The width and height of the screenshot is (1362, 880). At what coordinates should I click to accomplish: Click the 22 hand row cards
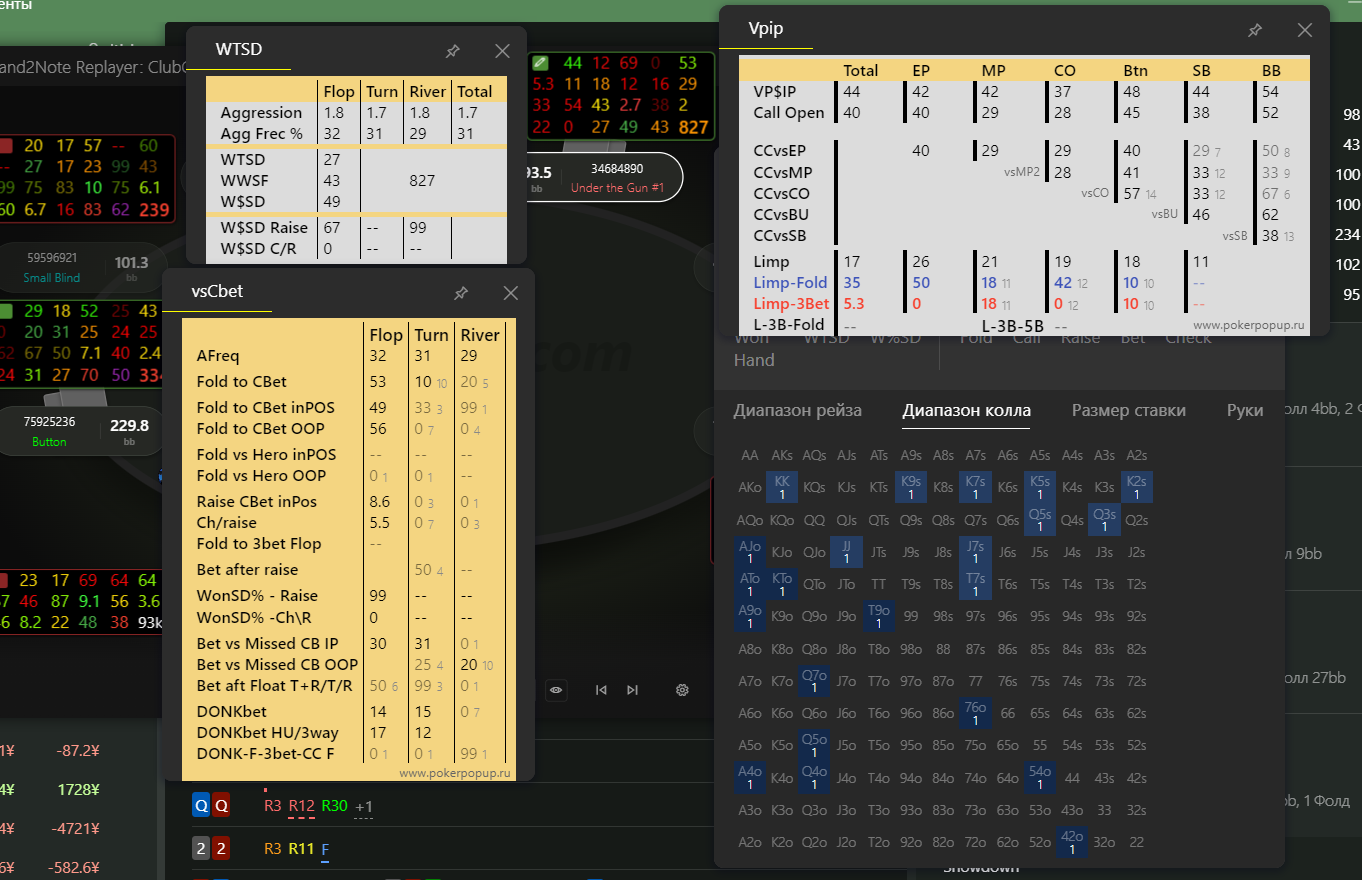[211, 849]
